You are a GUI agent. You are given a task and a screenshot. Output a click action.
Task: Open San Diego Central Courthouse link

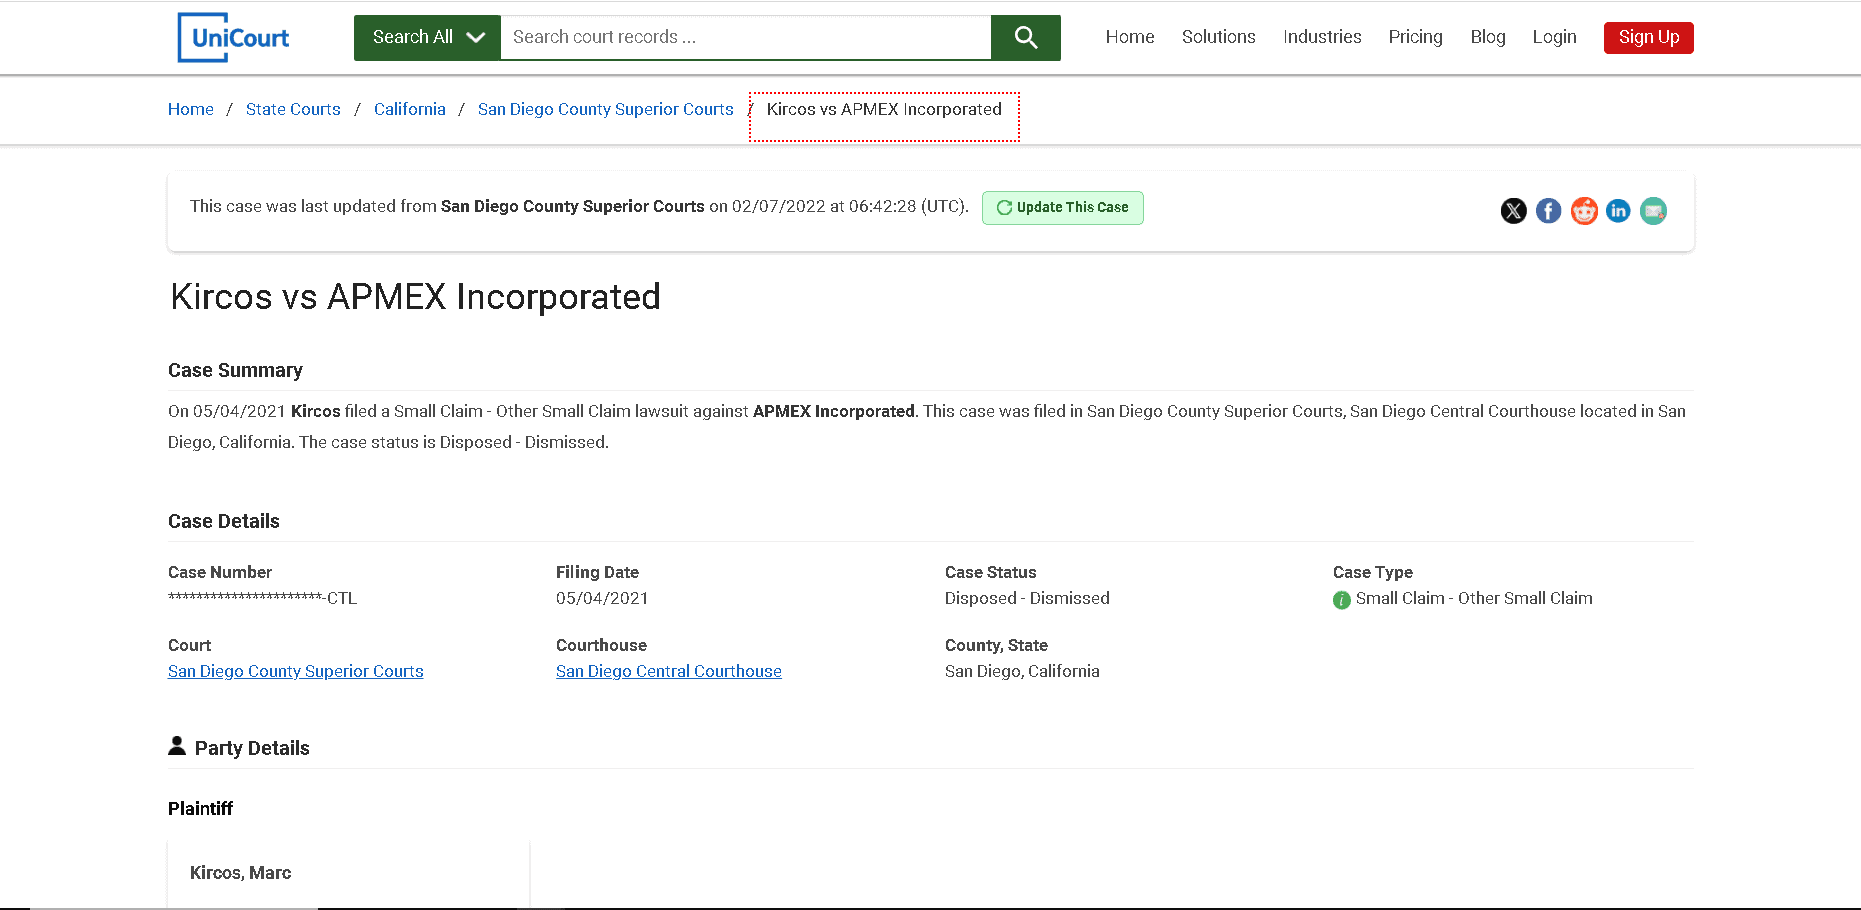[669, 671]
